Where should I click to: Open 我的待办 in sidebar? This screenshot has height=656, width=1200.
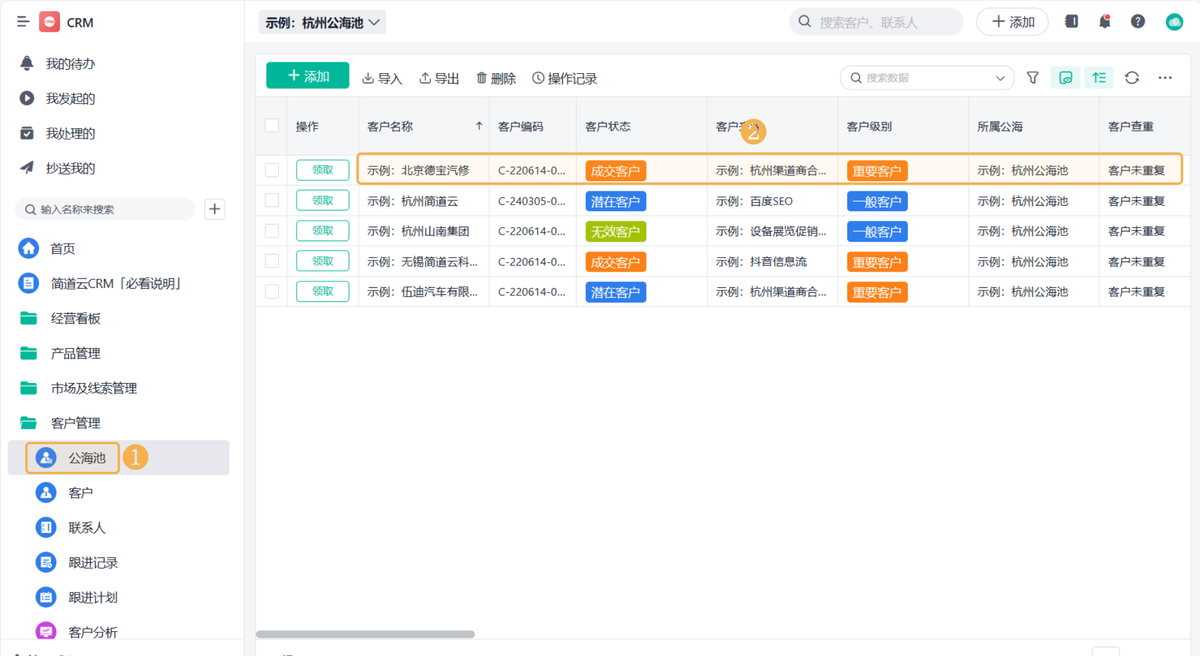pyautogui.click(x=70, y=64)
